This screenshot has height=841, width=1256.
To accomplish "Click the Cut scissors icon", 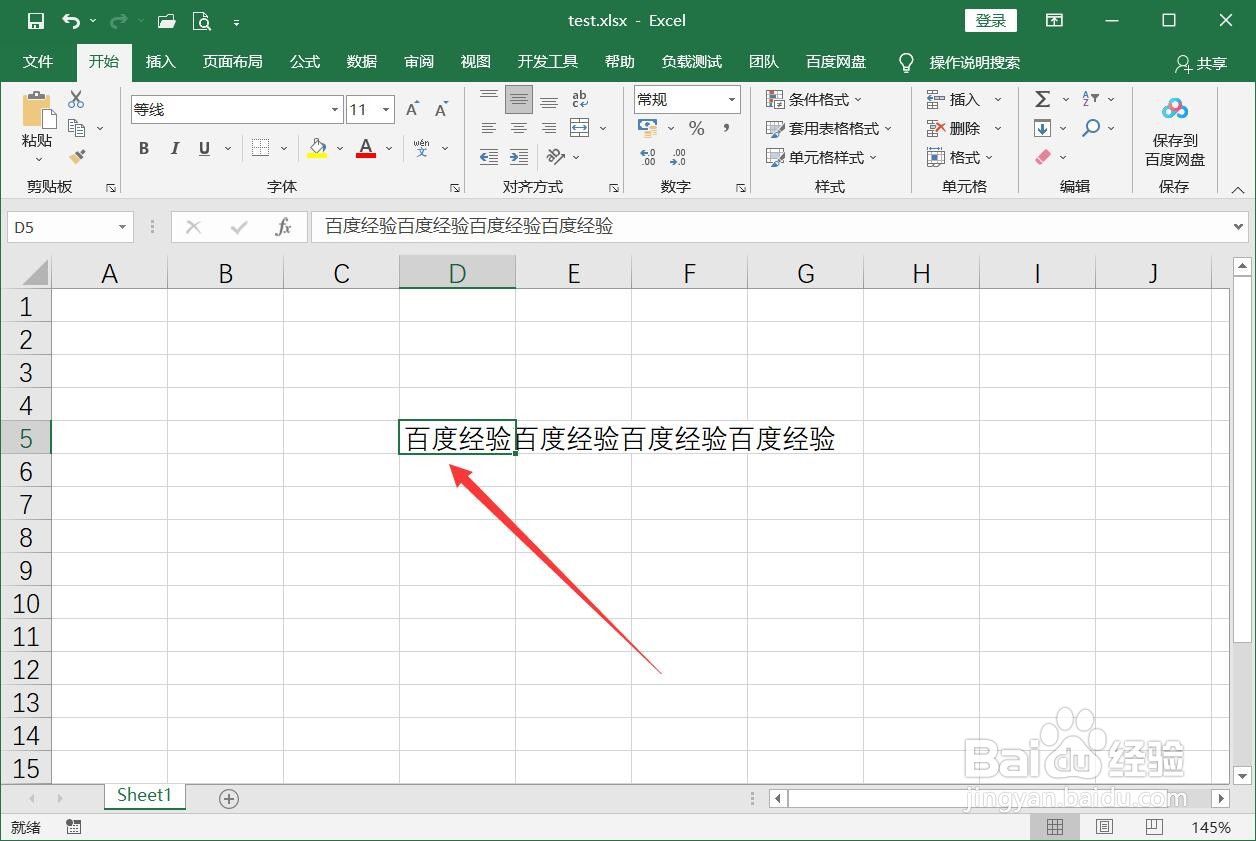I will pyautogui.click(x=76, y=99).
